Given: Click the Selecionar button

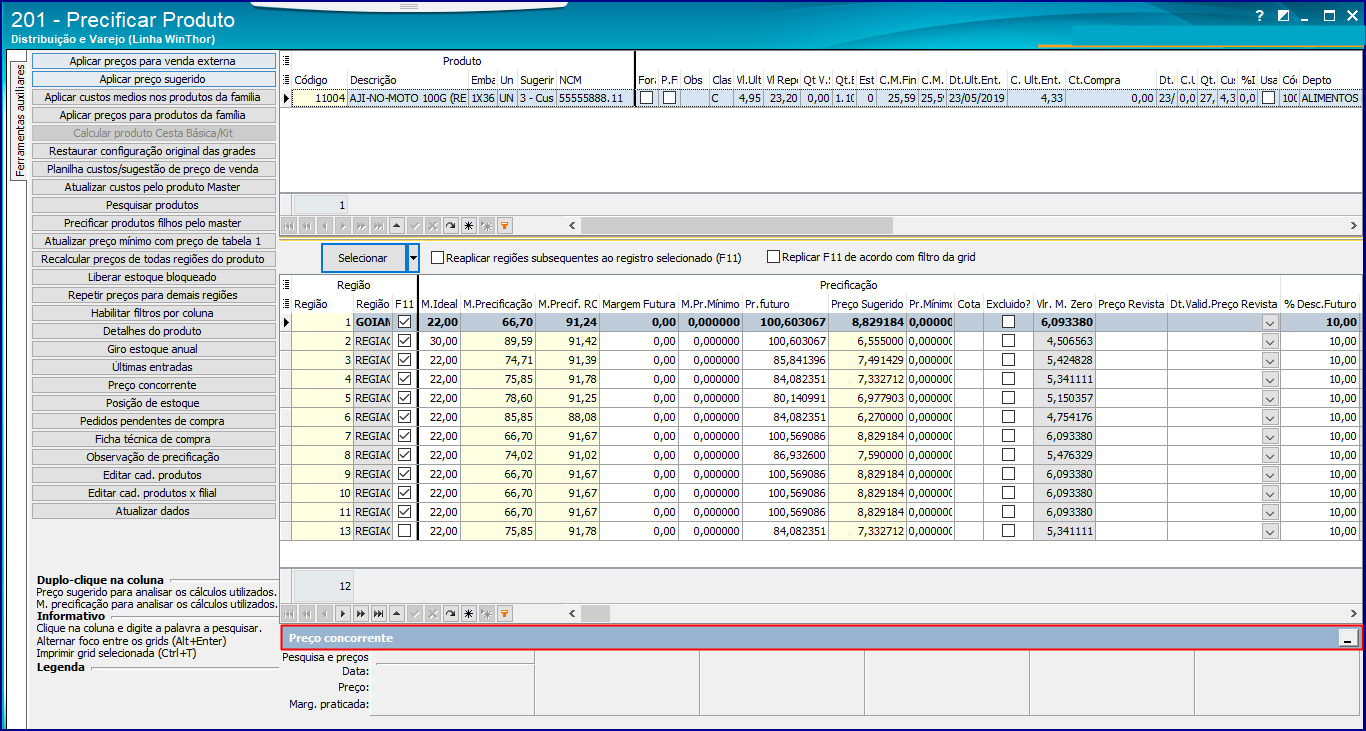Looking at the screenshot, I should pyautogui.click(x=363, y=258).
